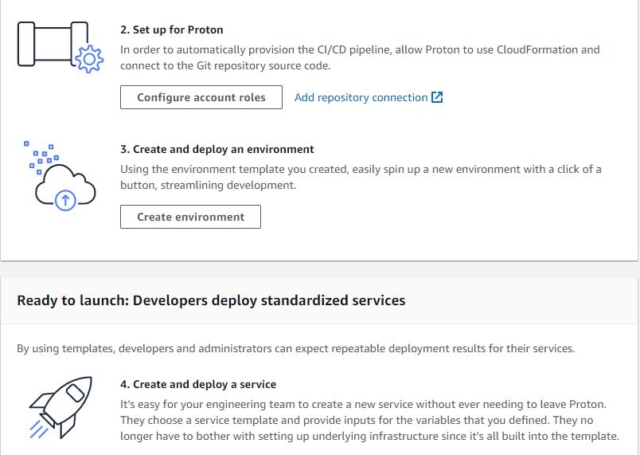Click the cloud illustration beside Create and deploy an environment

pos(60,176)
